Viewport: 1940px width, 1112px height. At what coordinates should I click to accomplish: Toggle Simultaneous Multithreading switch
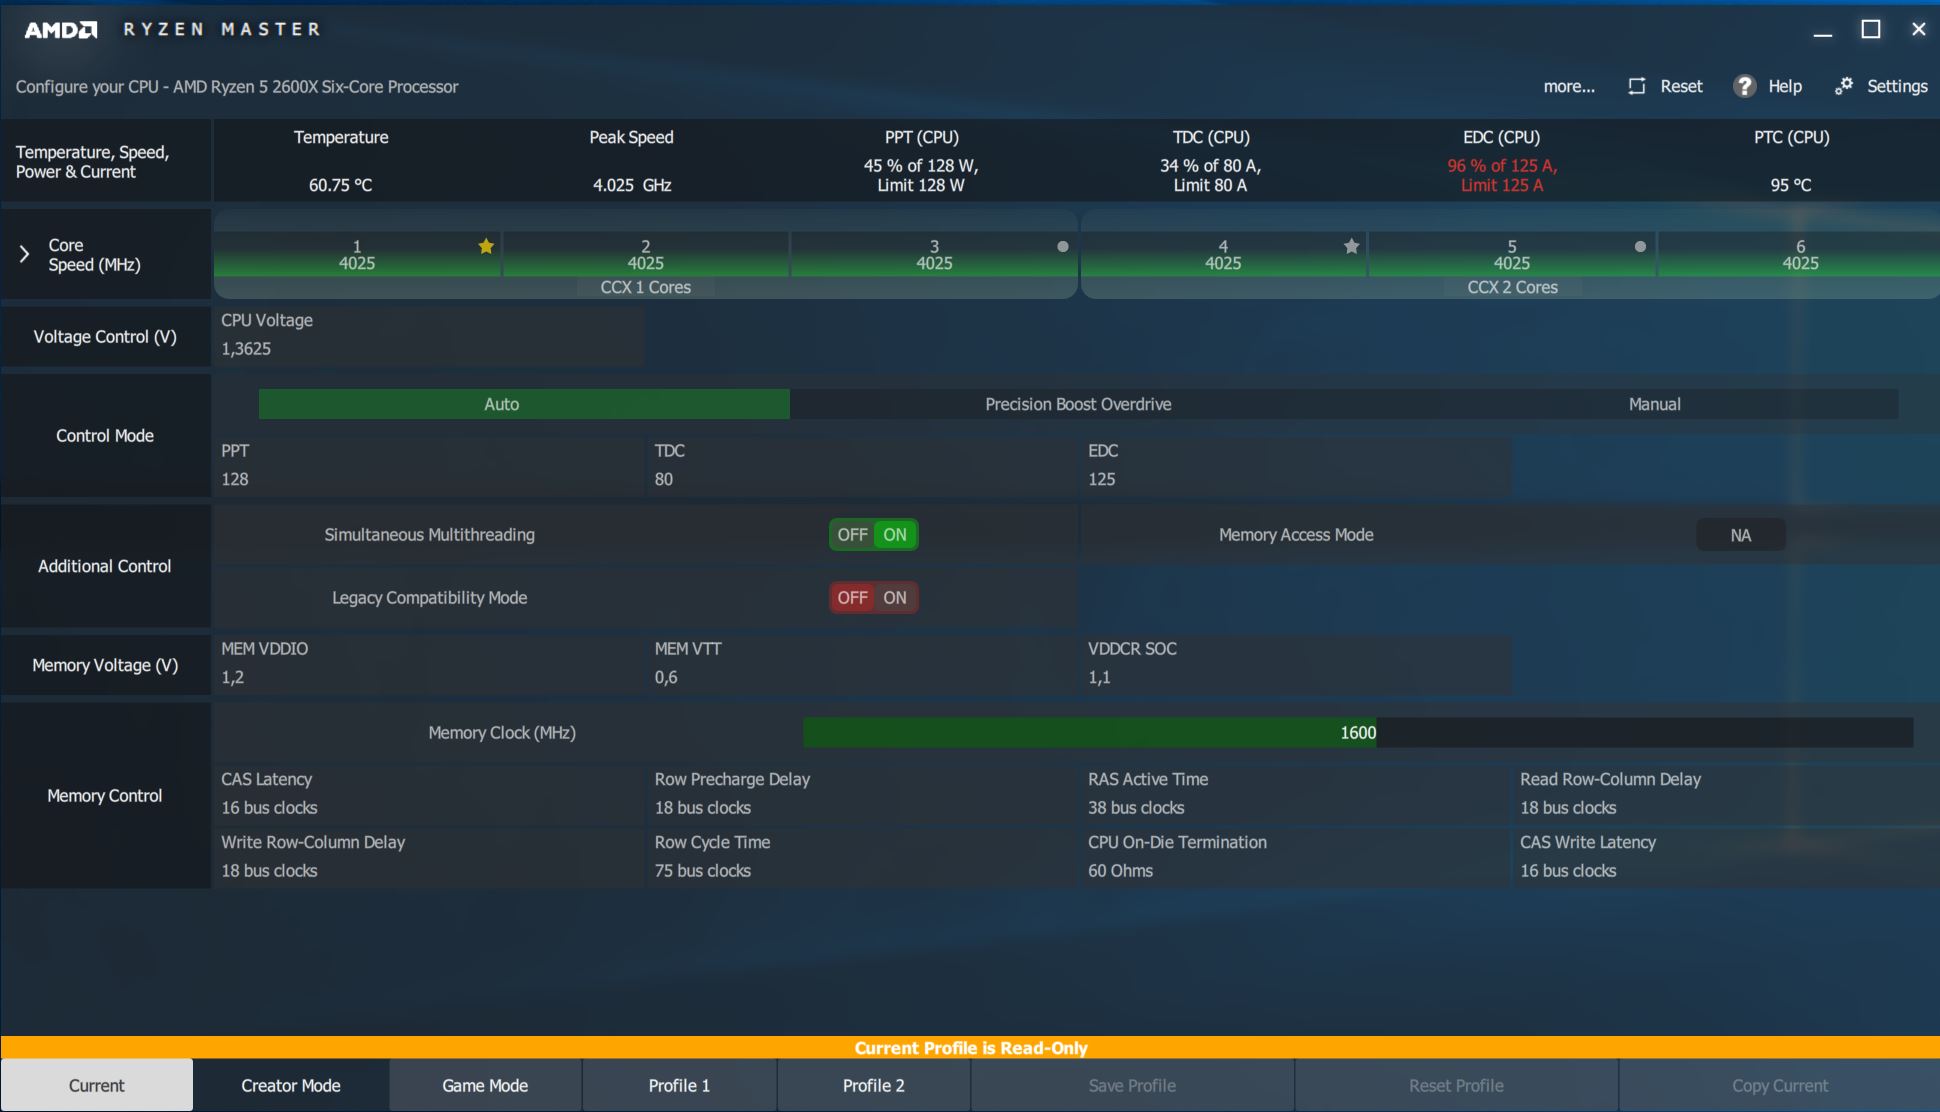(873, 535)
